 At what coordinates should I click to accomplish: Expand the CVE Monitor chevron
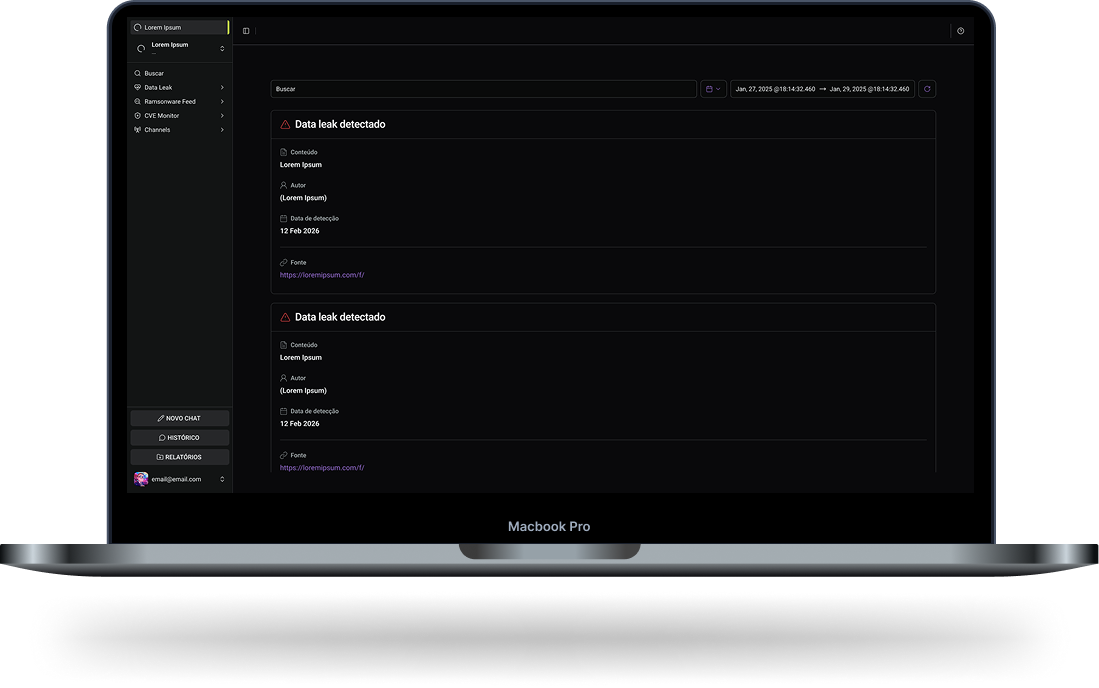coord(222,116)
